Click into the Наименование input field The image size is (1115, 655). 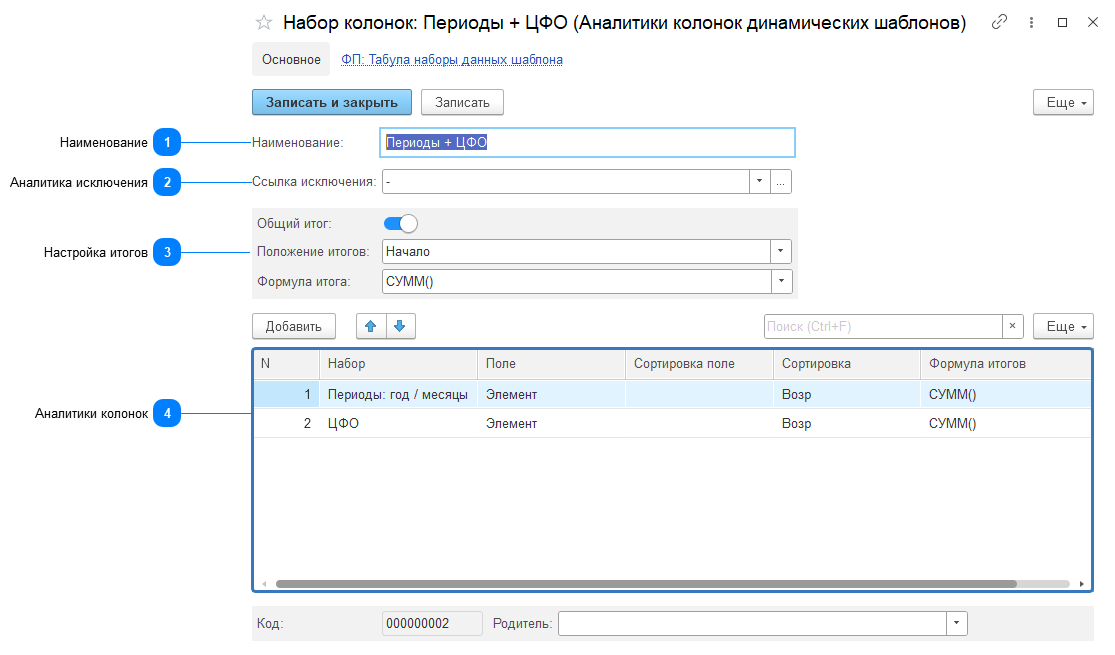point(587,142)
